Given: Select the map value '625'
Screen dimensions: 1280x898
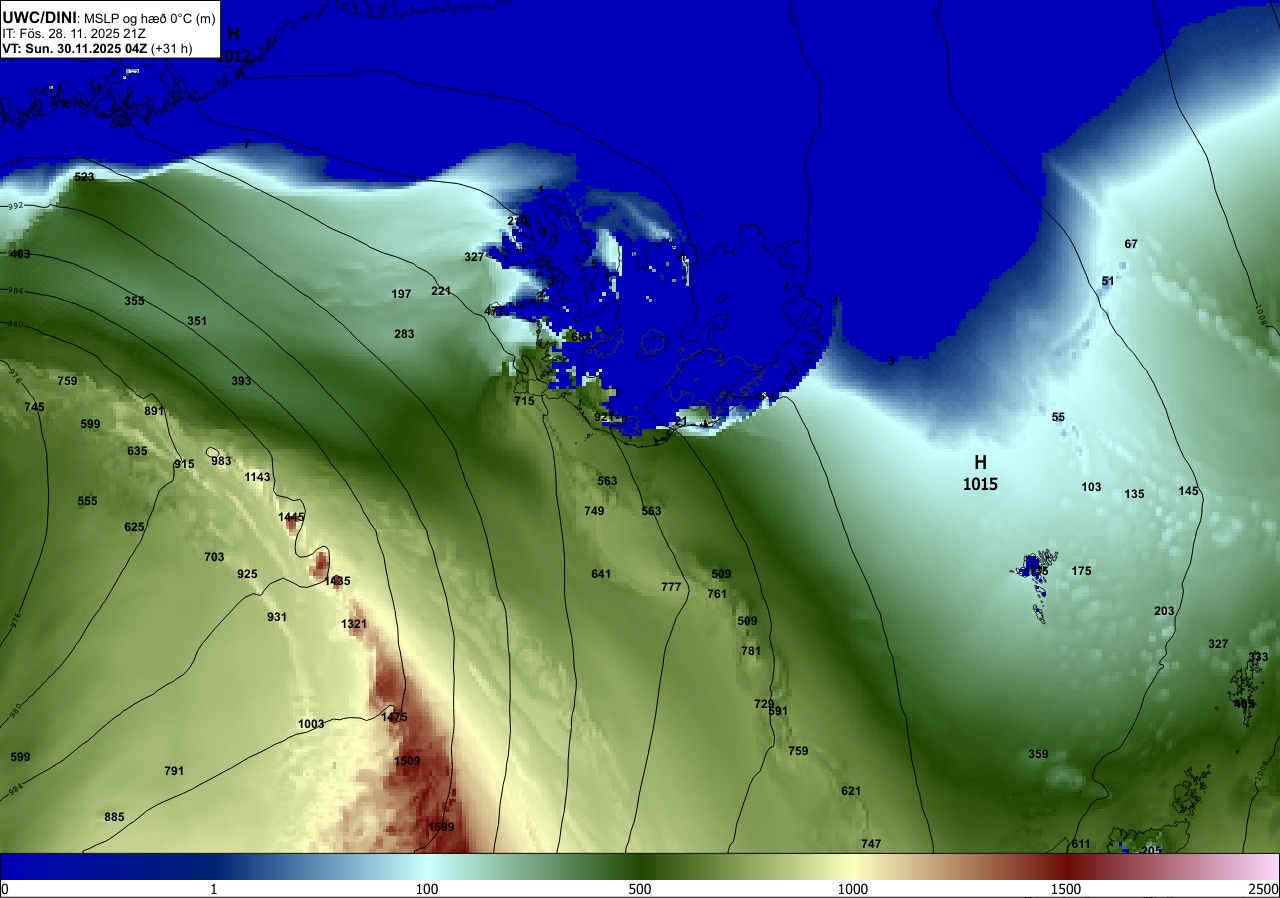Looking at the screenshot, I should (x=134, y=527).
